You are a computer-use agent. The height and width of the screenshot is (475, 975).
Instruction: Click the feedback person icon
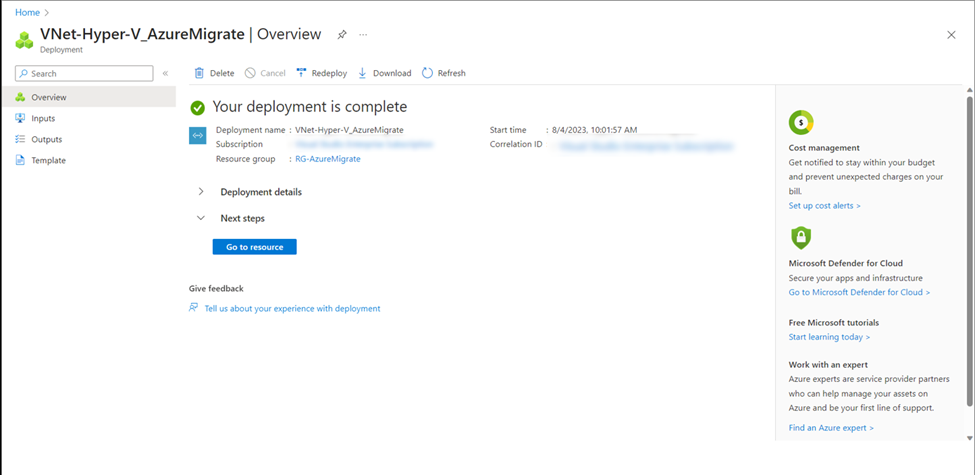point(193,308)
